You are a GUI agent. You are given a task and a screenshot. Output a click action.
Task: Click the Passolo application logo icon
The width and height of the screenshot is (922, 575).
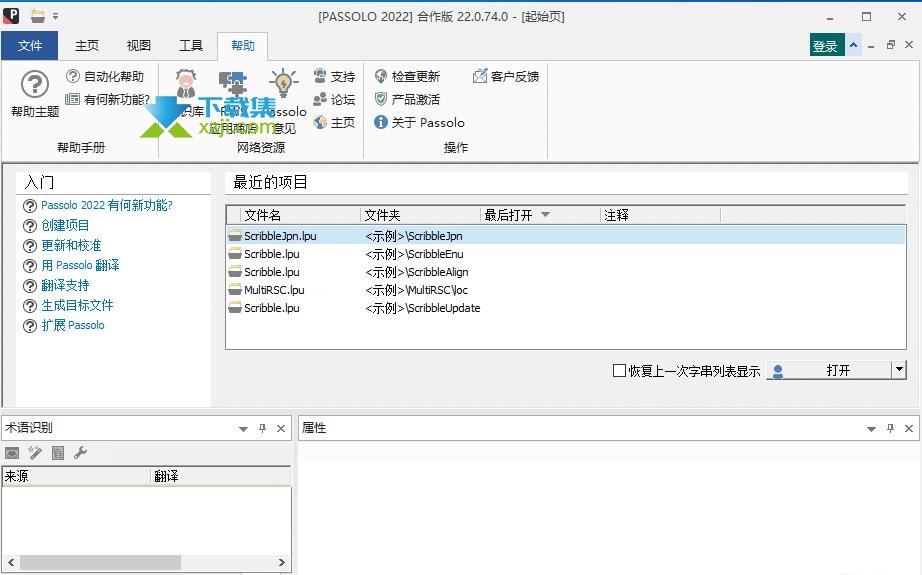(x=11, y=16)
